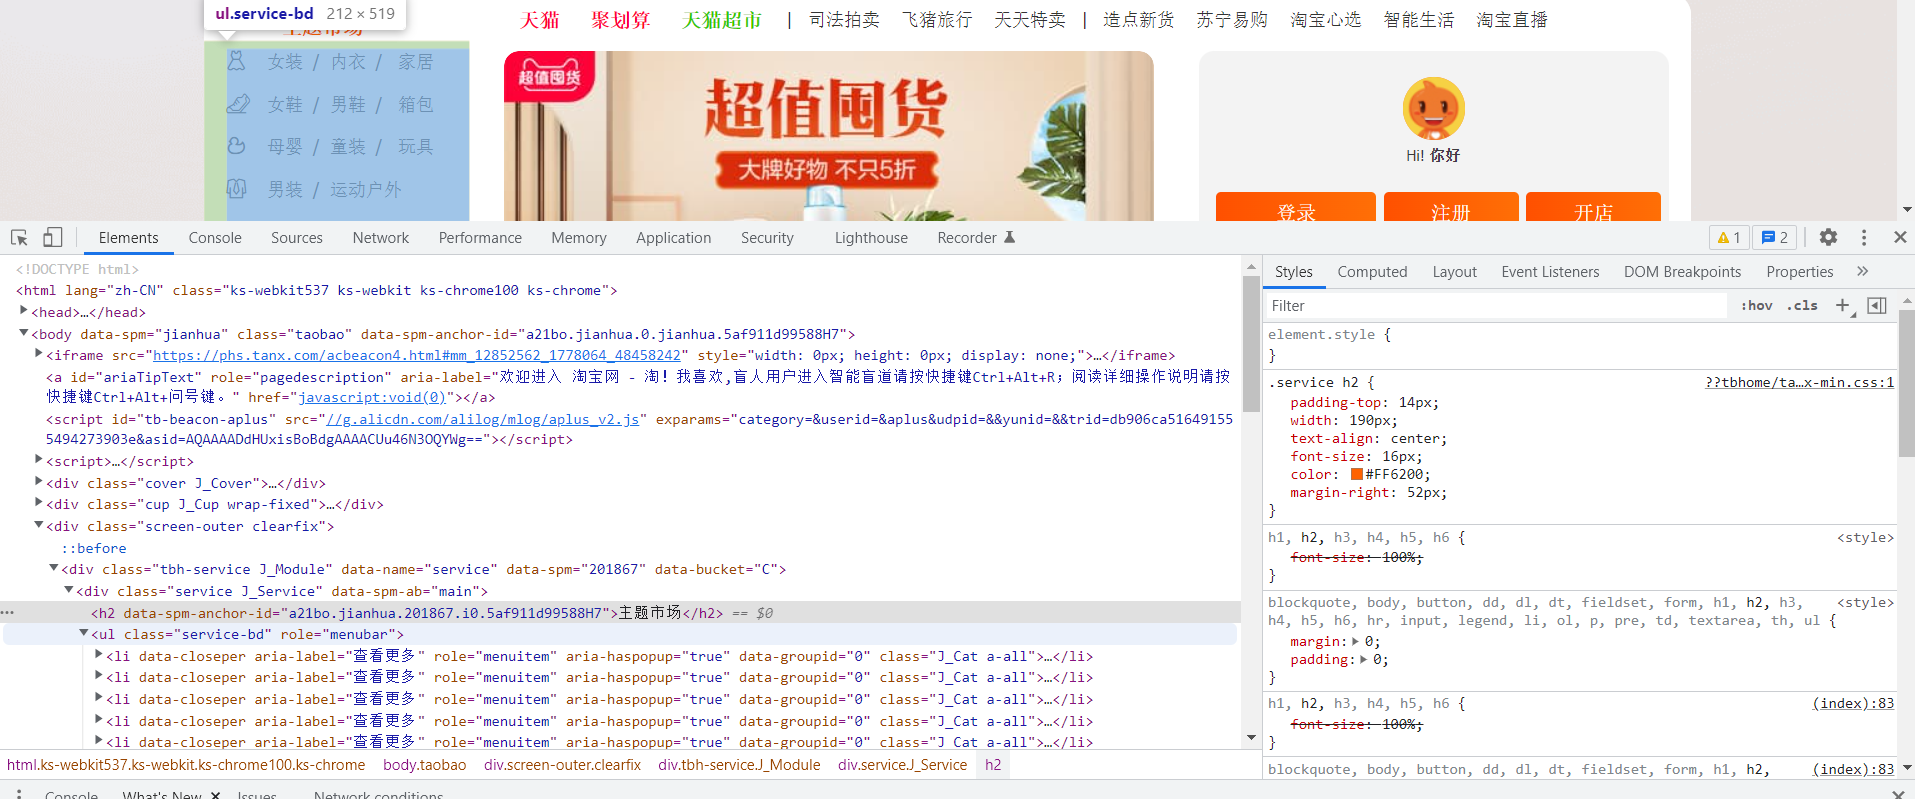Close the bottom drawer

coord(1898,794)
